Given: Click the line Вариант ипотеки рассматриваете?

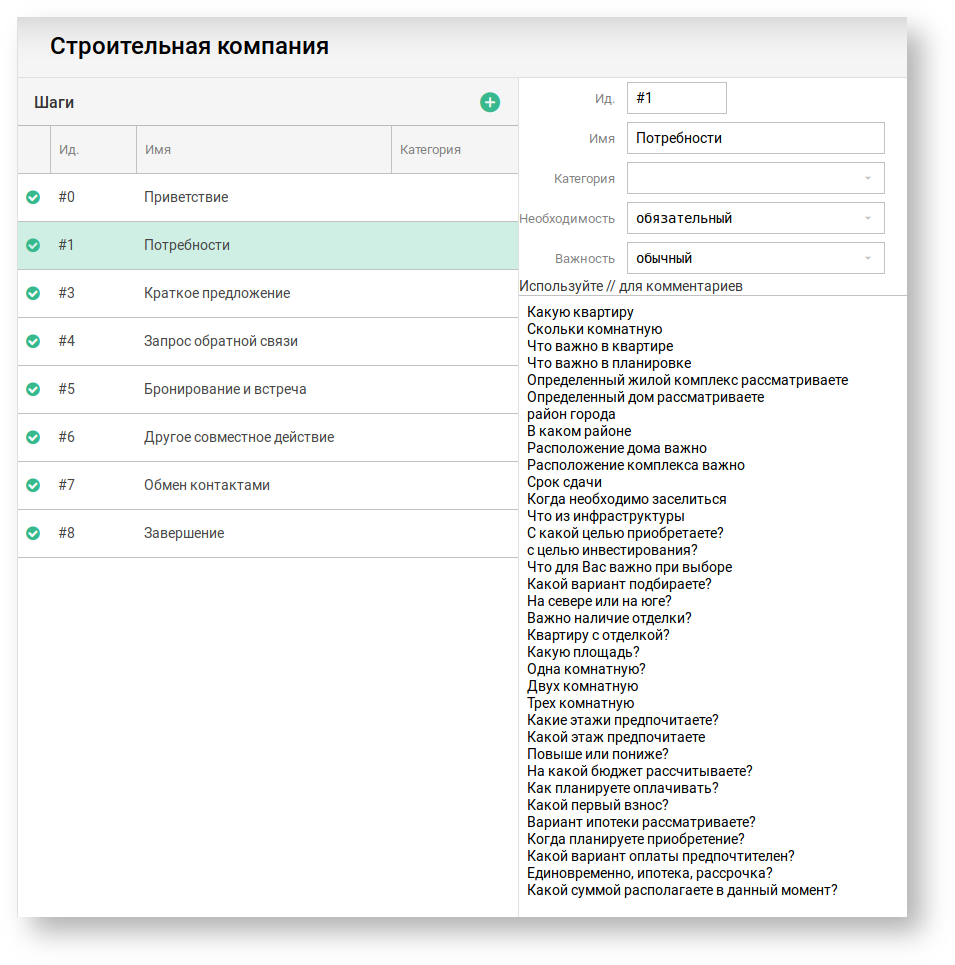Looking at the screenshot, I should click(x=641, y=822).
